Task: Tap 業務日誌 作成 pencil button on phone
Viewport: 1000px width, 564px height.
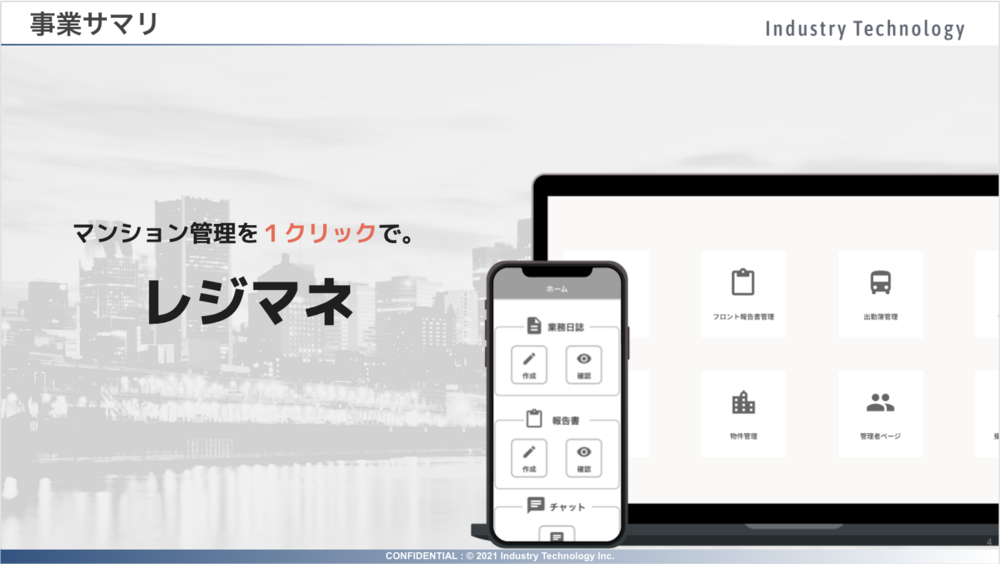Action: coord(529,365)
